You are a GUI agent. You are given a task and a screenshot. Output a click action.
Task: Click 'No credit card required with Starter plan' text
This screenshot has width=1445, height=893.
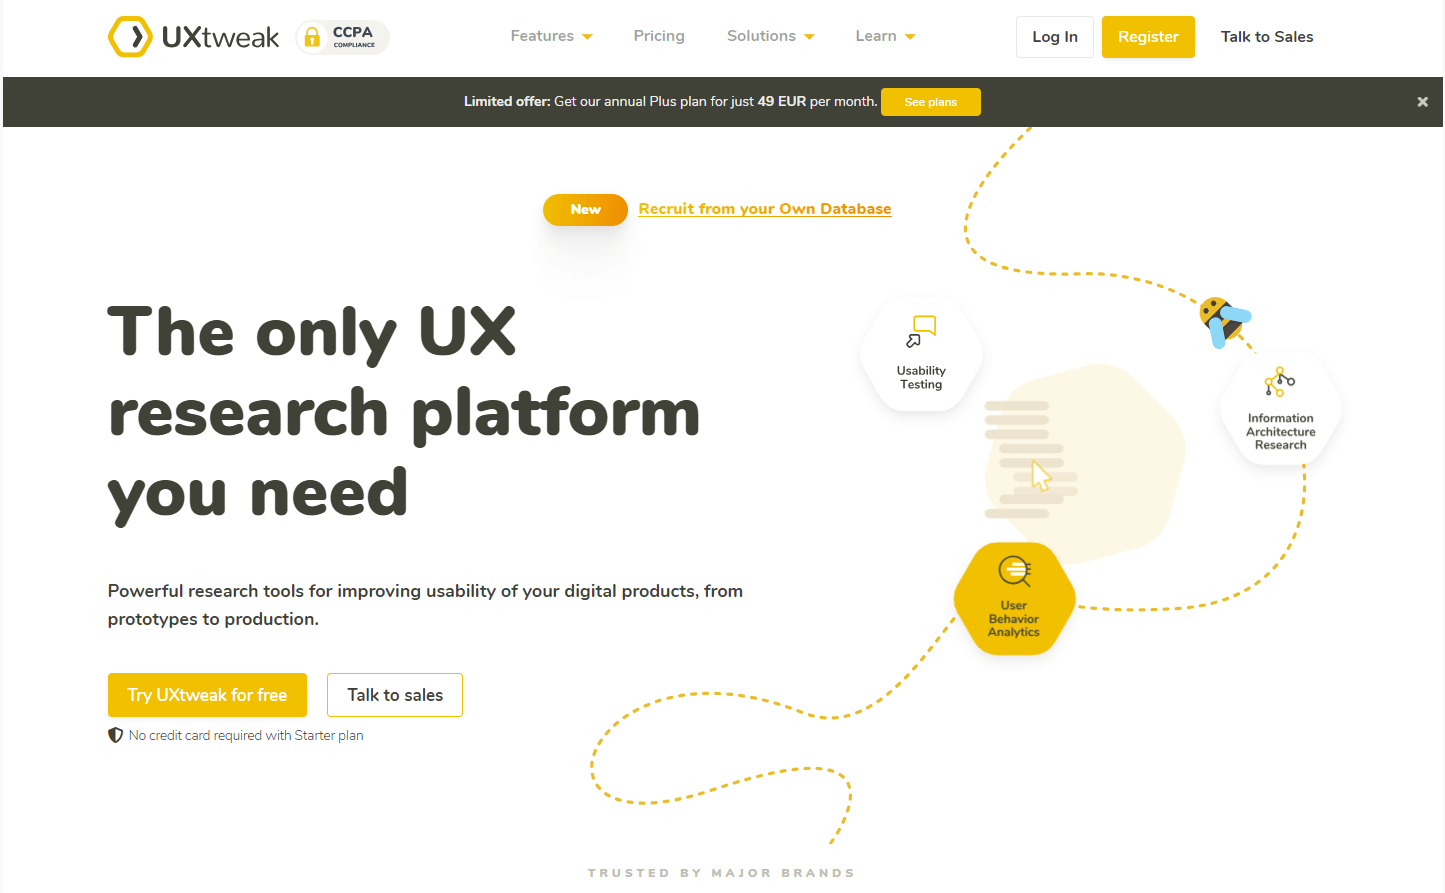[x=246, y=735]
